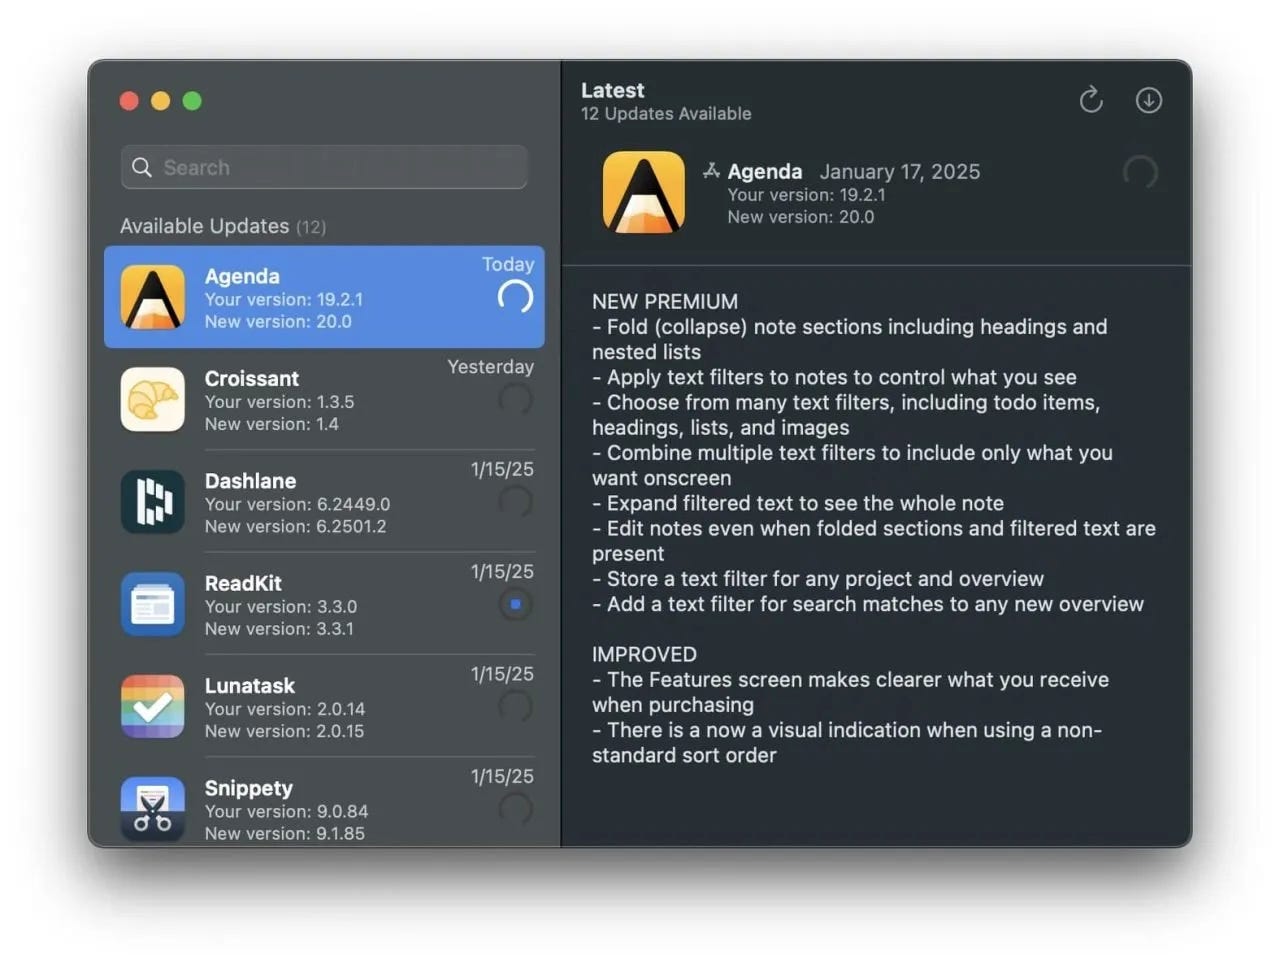Click the update circle in Snippety row

(x=515, y=809)
